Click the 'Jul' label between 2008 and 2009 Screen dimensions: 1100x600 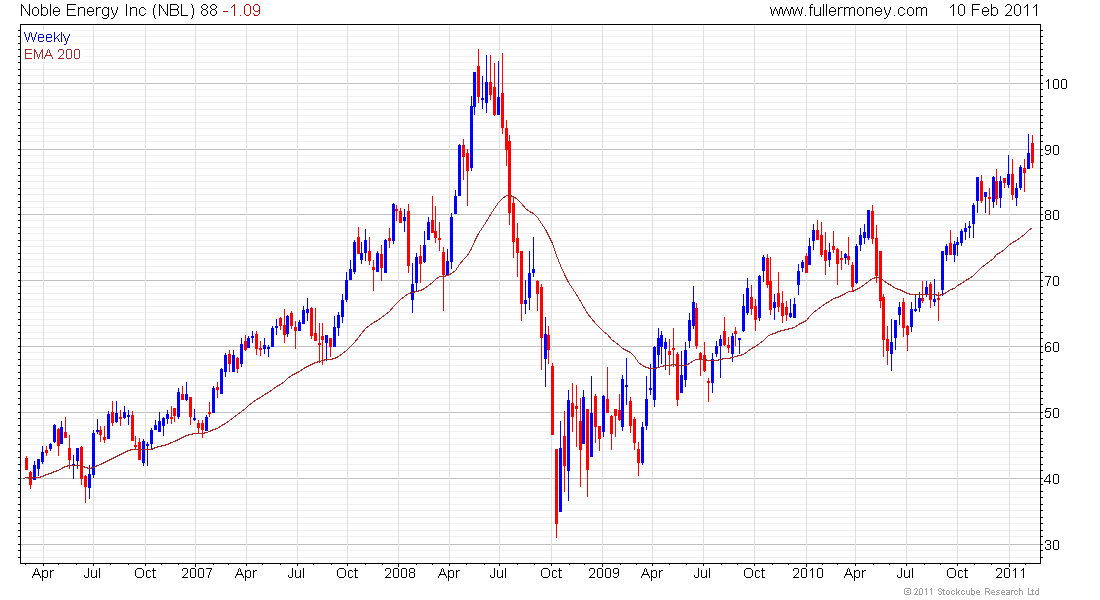(498, 573)
